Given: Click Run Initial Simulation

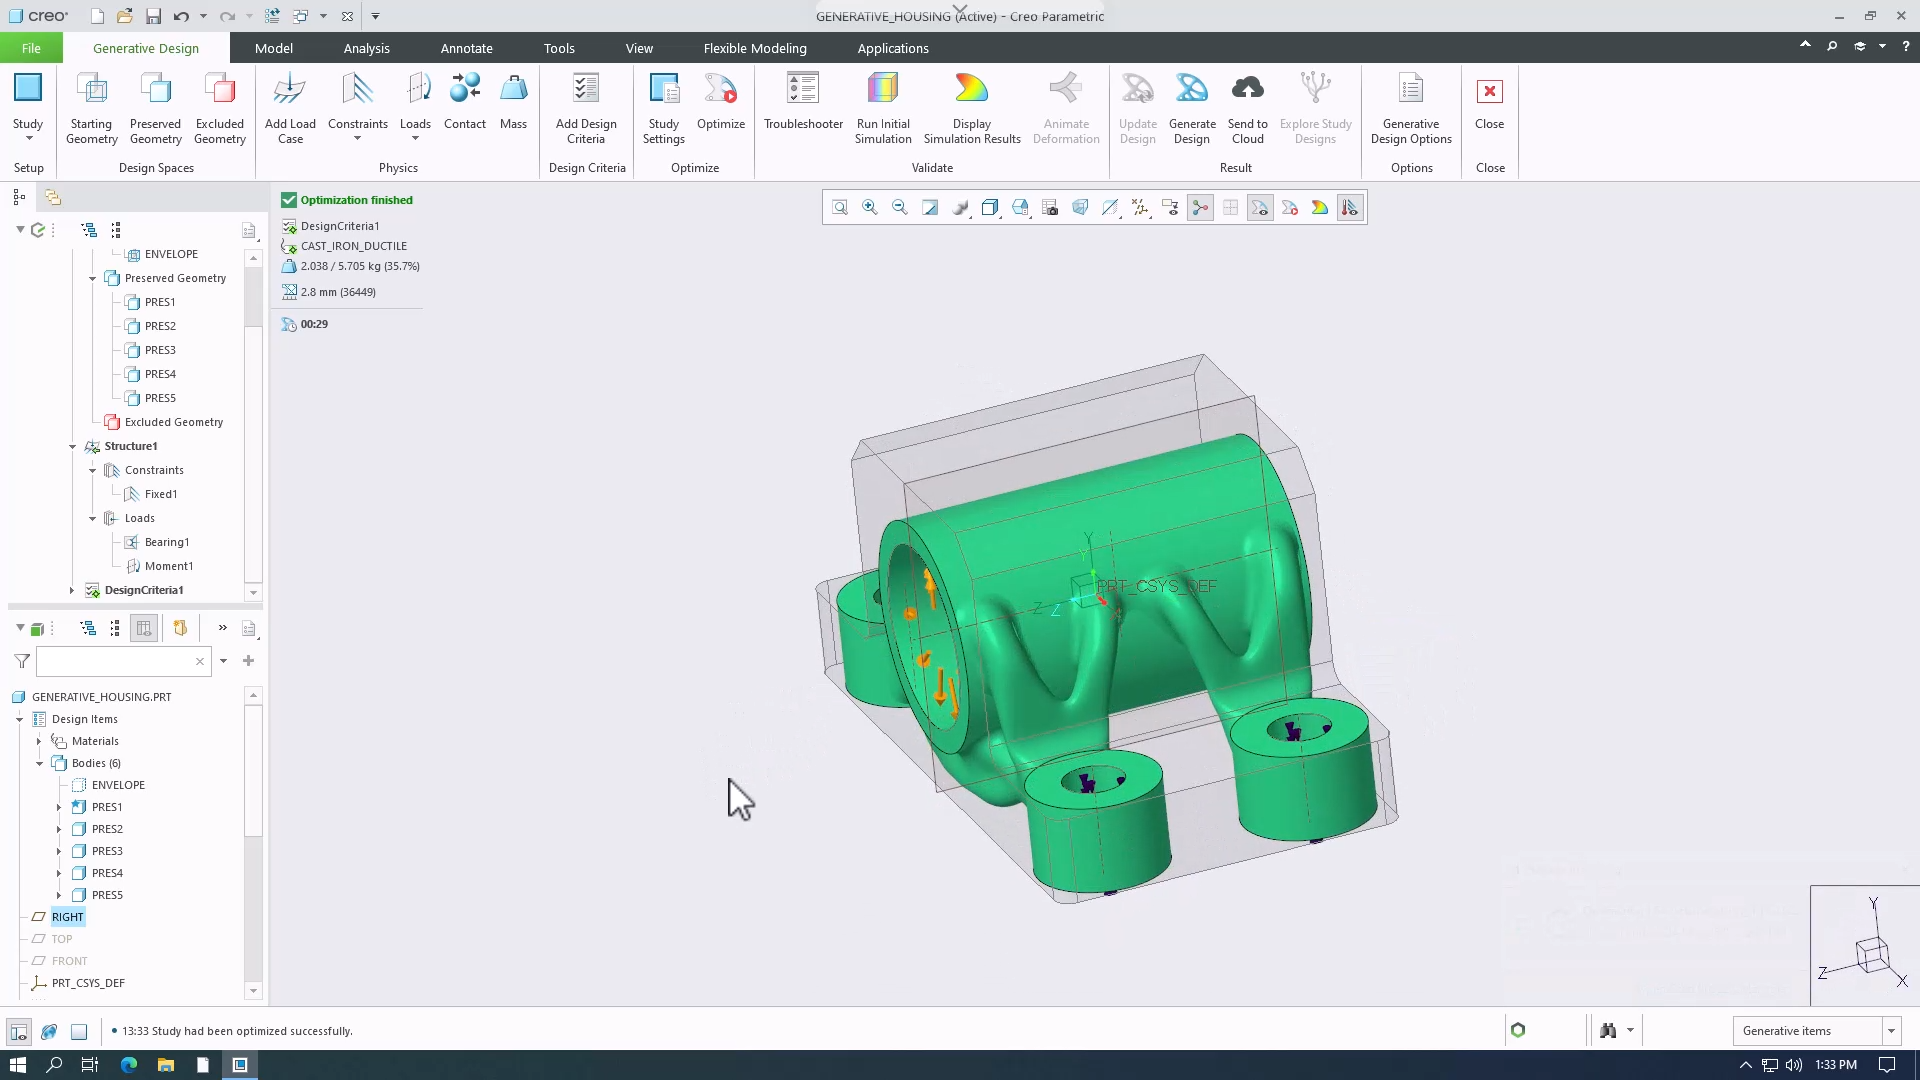Looking at the screenshot, I should pyautogui.click(x=882, y=109).
